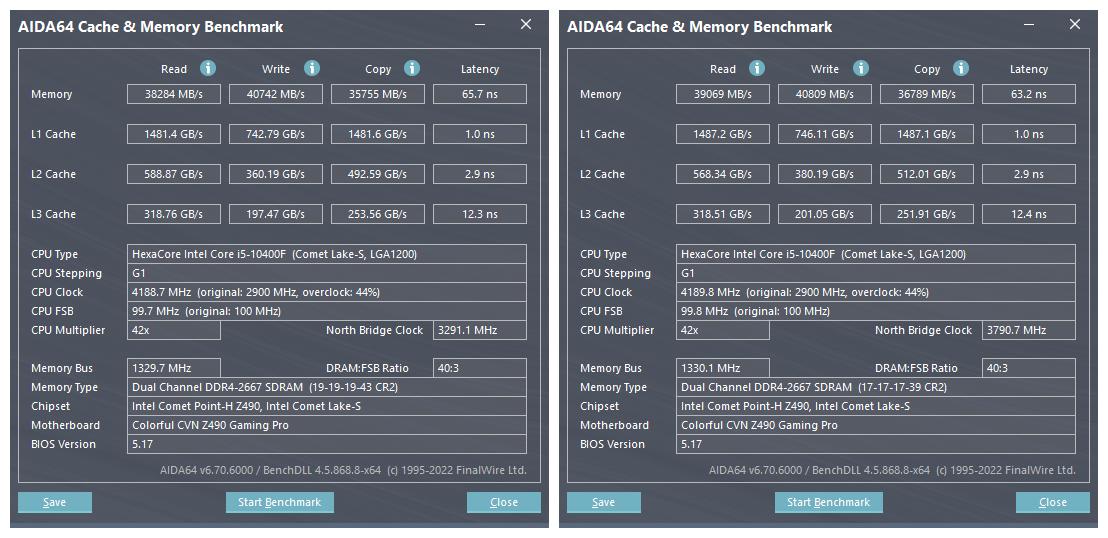Click the Close button in right window
This screenshot has width=1108, height=538.
click(x=1052, y=502)
